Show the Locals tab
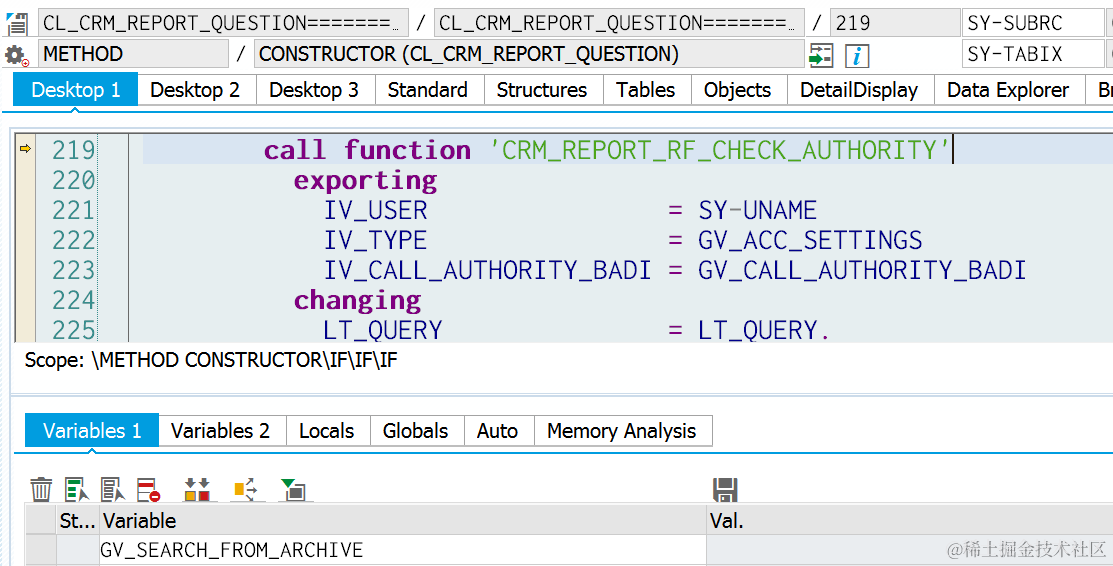 (x=327, y=431)
